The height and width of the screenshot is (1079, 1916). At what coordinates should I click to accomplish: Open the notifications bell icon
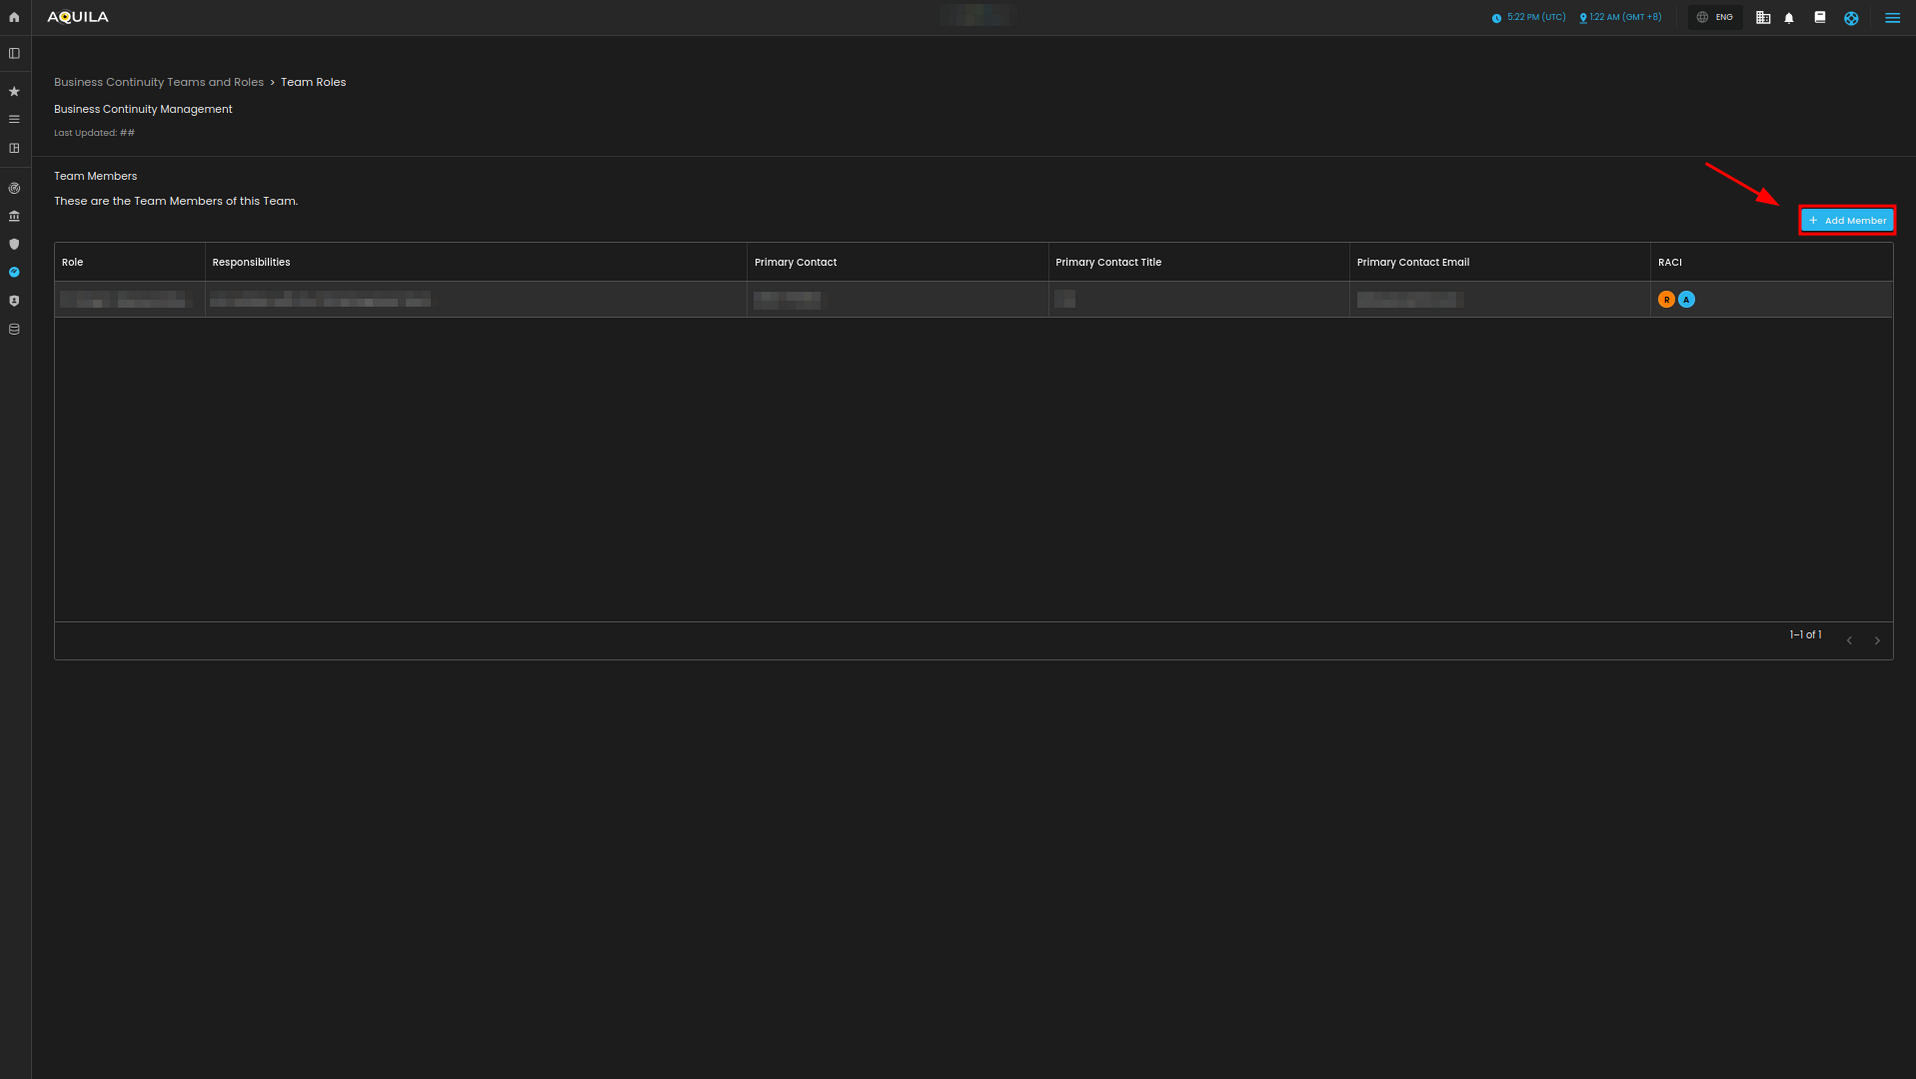pos(1789,18)
